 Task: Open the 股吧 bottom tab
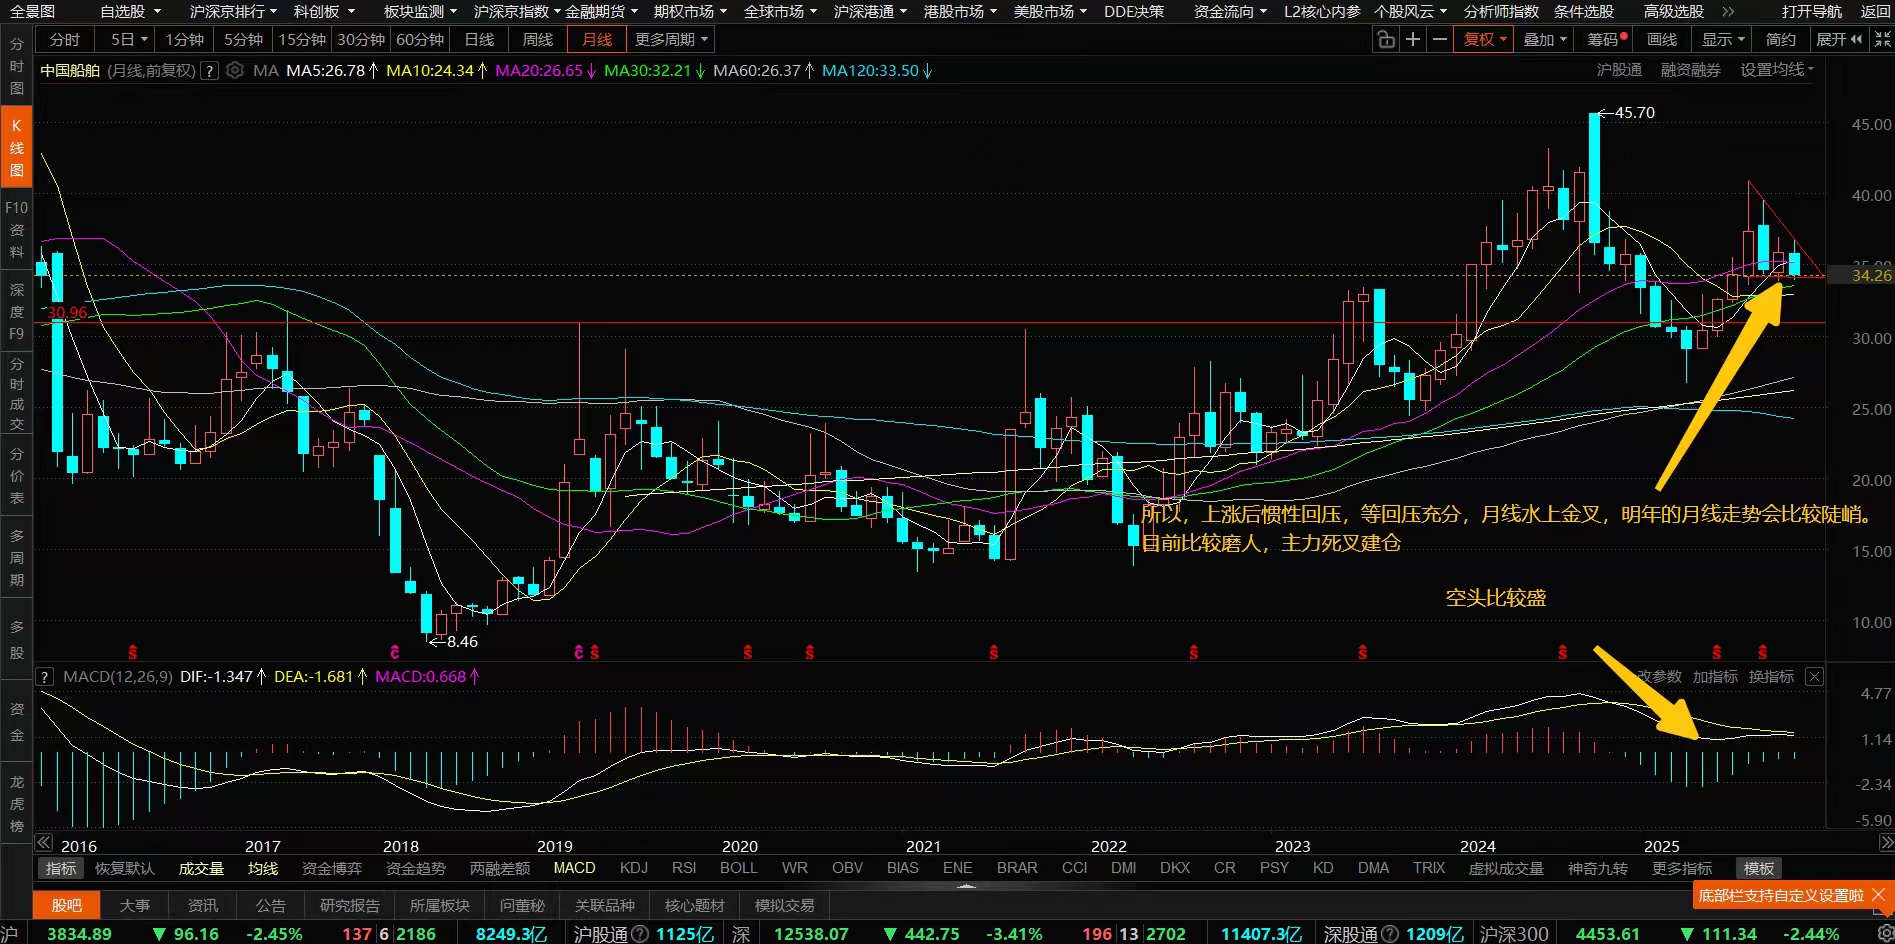click(67, 906)
